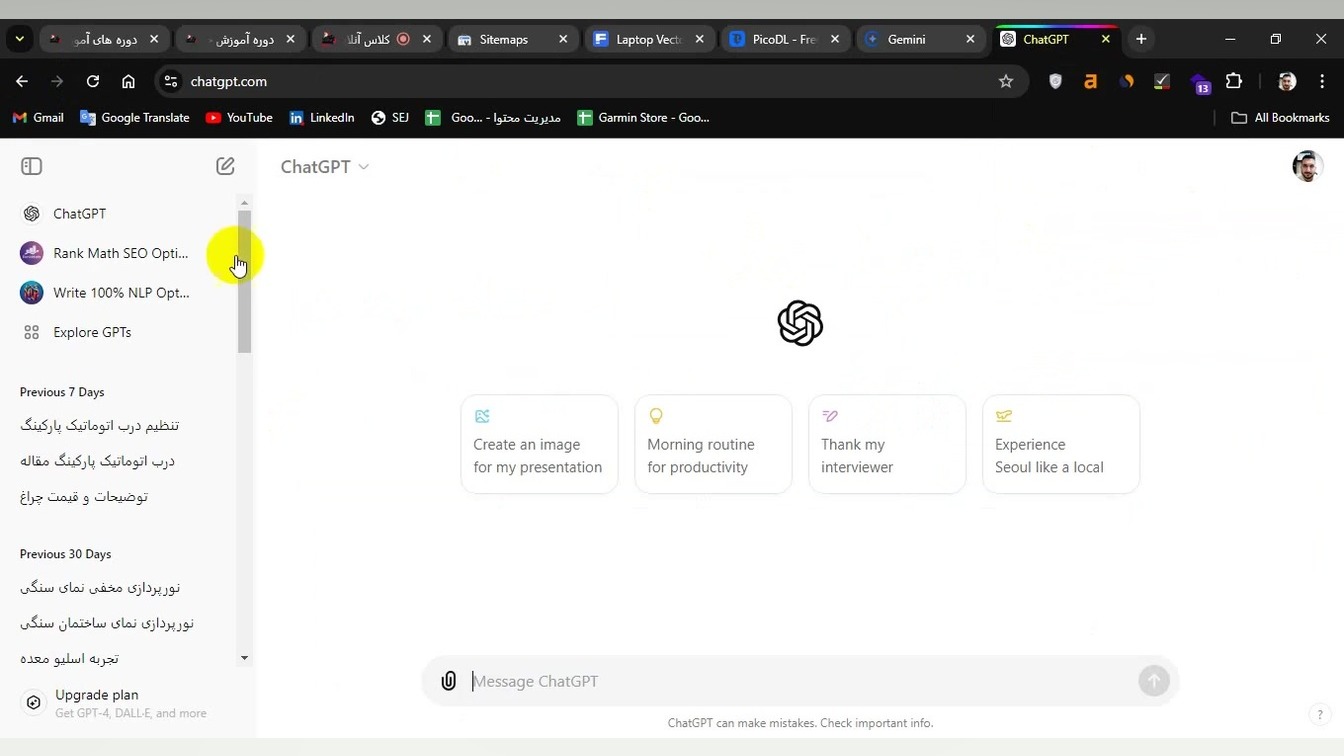Click sidebar scrollbar up arrow
This screenshot has width=1344, height=756.
(x=244, y=203)
